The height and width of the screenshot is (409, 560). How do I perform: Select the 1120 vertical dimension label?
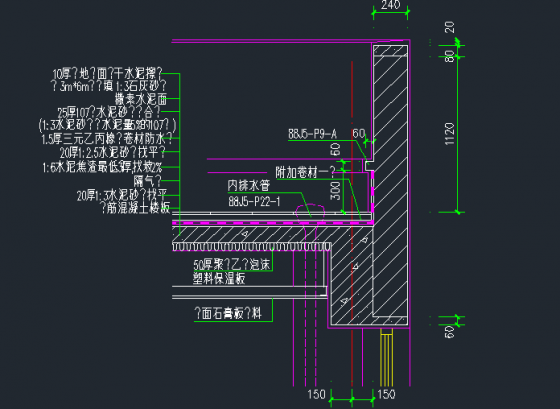tap(450, 134)
